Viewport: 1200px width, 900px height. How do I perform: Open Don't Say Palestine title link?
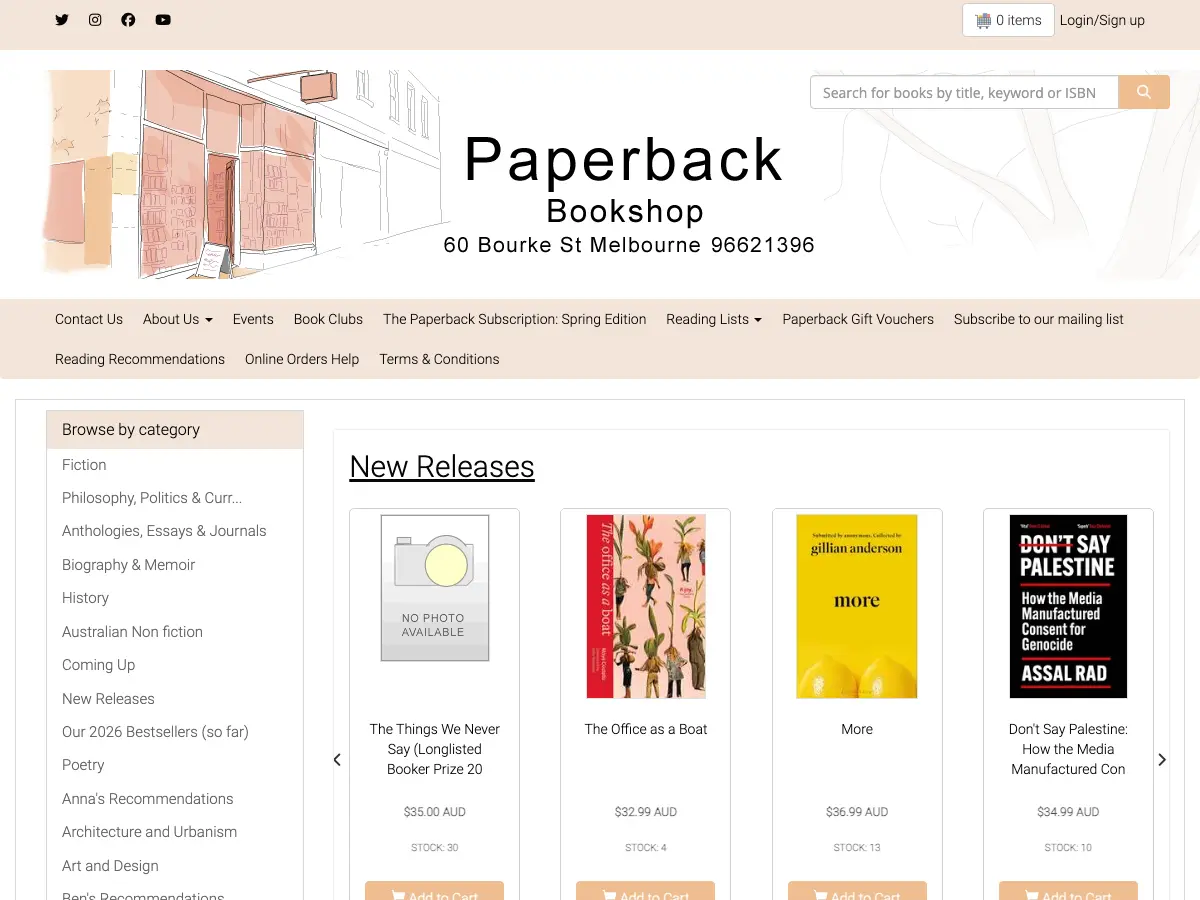pyautogui.click(x=1068, y=749)
